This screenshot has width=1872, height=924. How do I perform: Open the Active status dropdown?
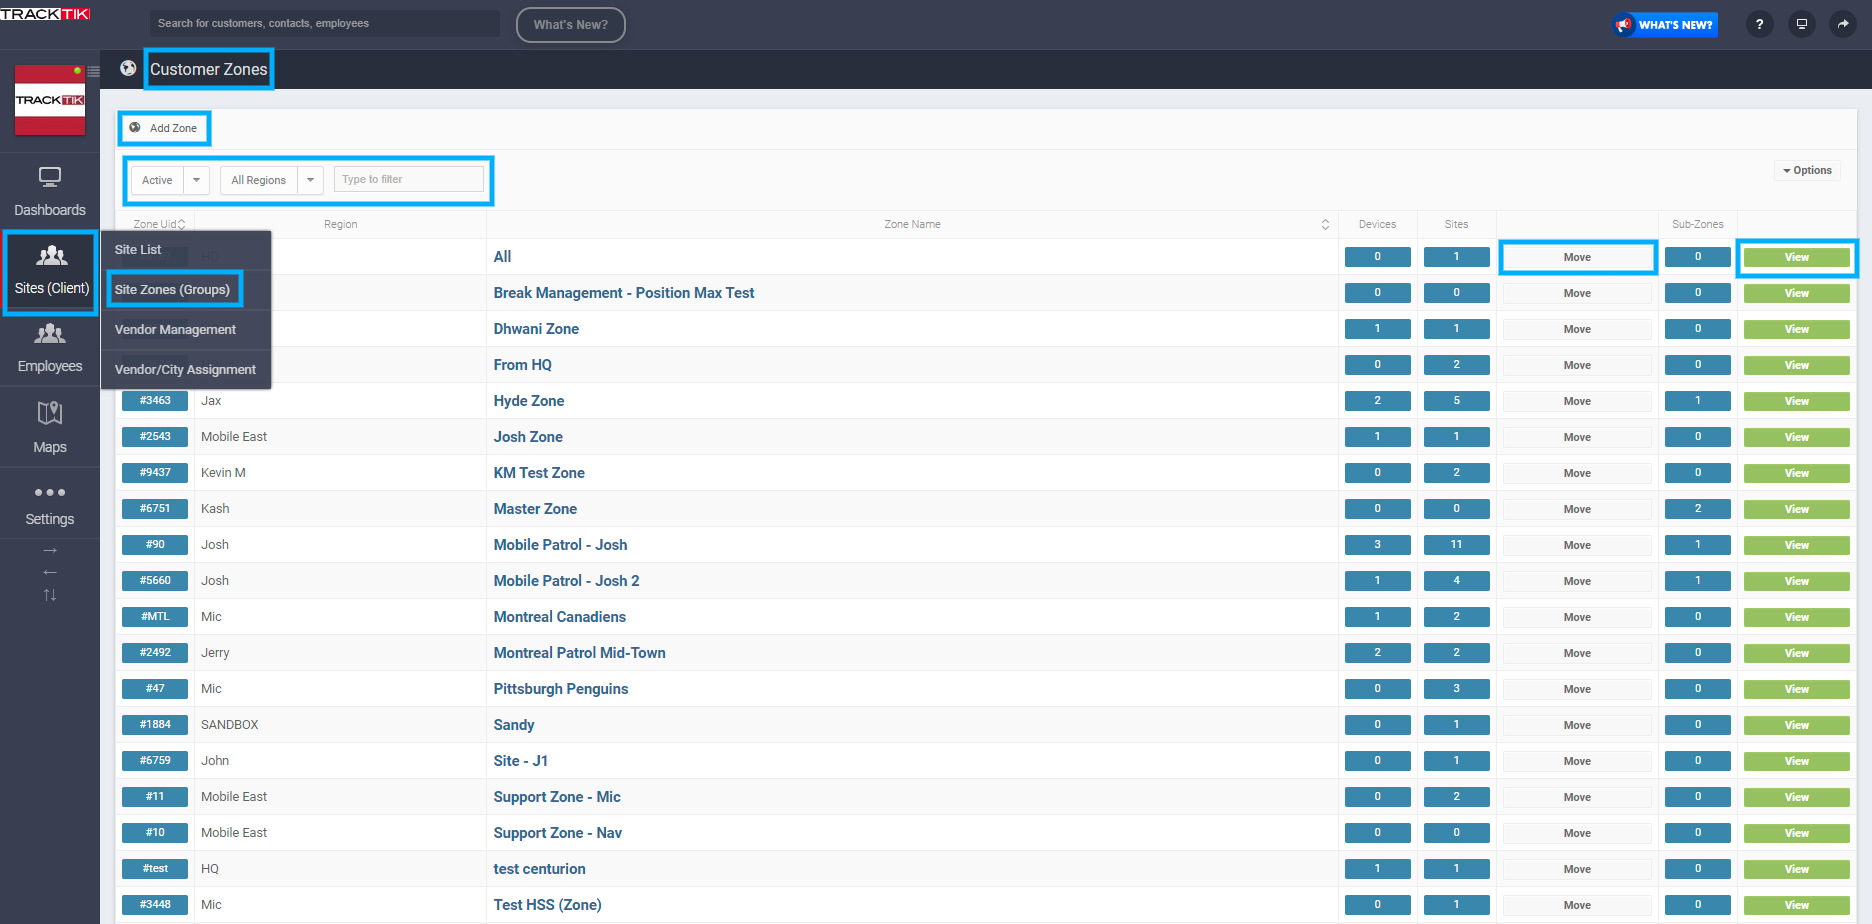[x=170, y=180]
